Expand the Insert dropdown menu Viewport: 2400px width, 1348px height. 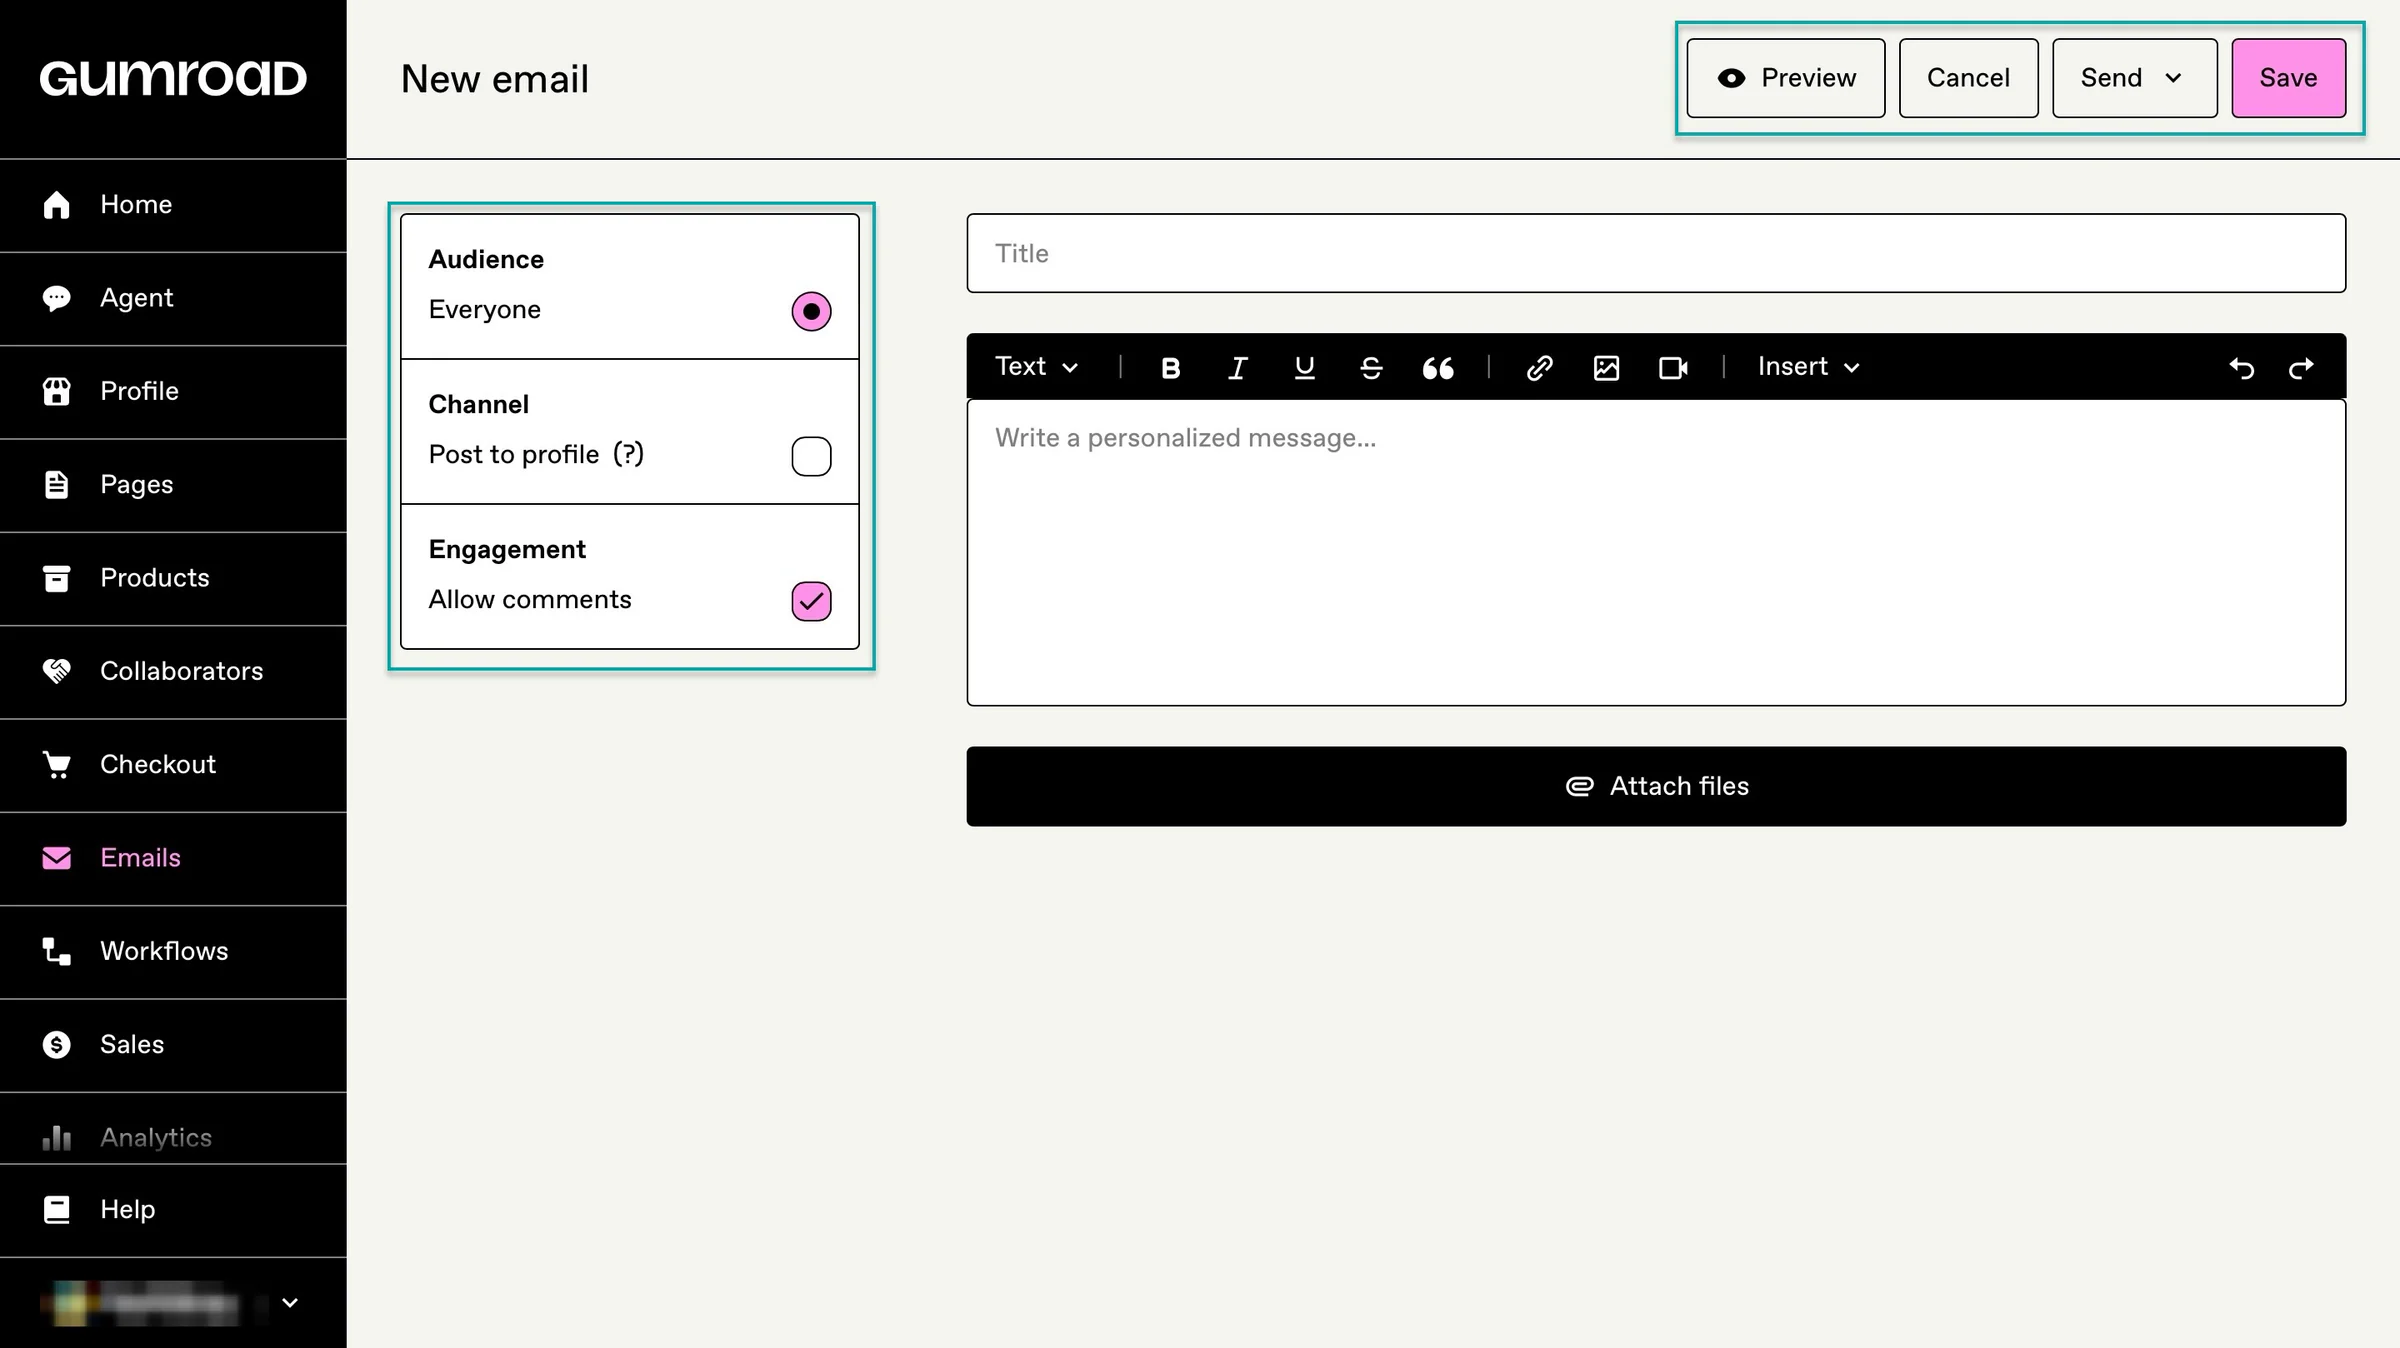[1809, 367]
